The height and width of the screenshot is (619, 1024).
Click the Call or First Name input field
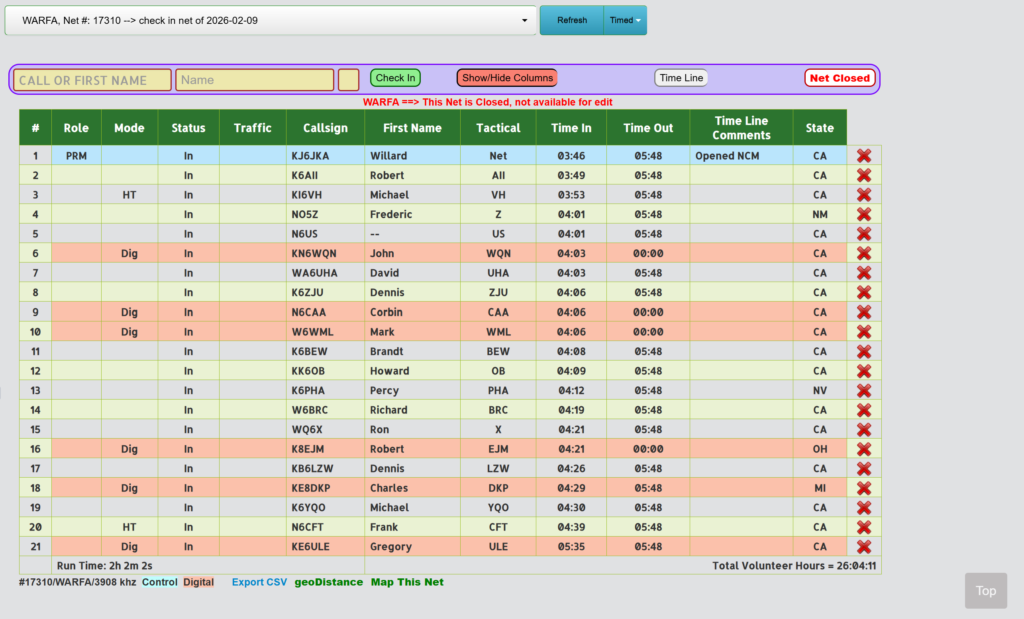tap(93, 80)
